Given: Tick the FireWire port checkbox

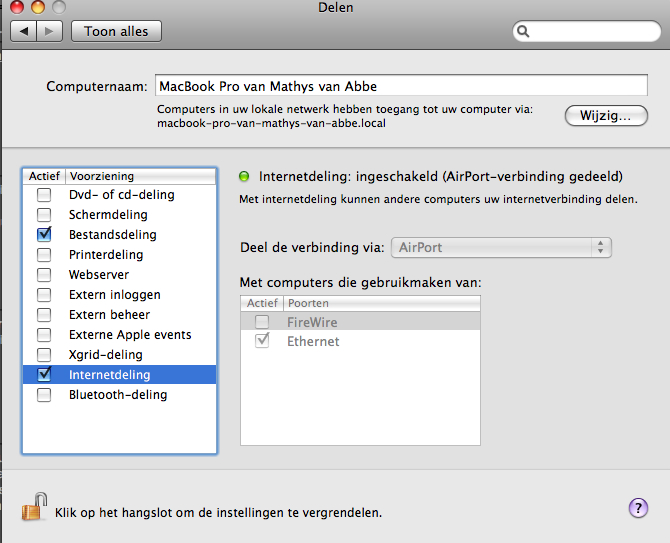Looking at the screenshot, I should 262,322.
